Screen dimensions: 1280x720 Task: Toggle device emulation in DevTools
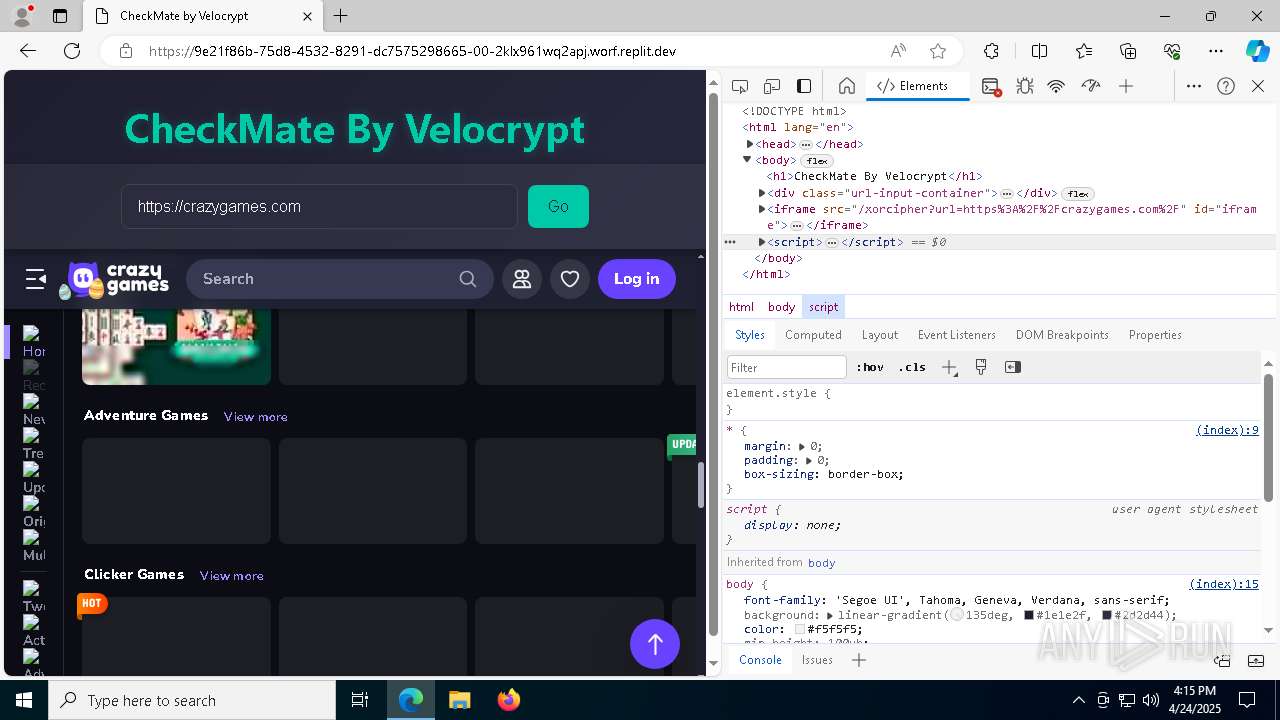click(772, 86)
